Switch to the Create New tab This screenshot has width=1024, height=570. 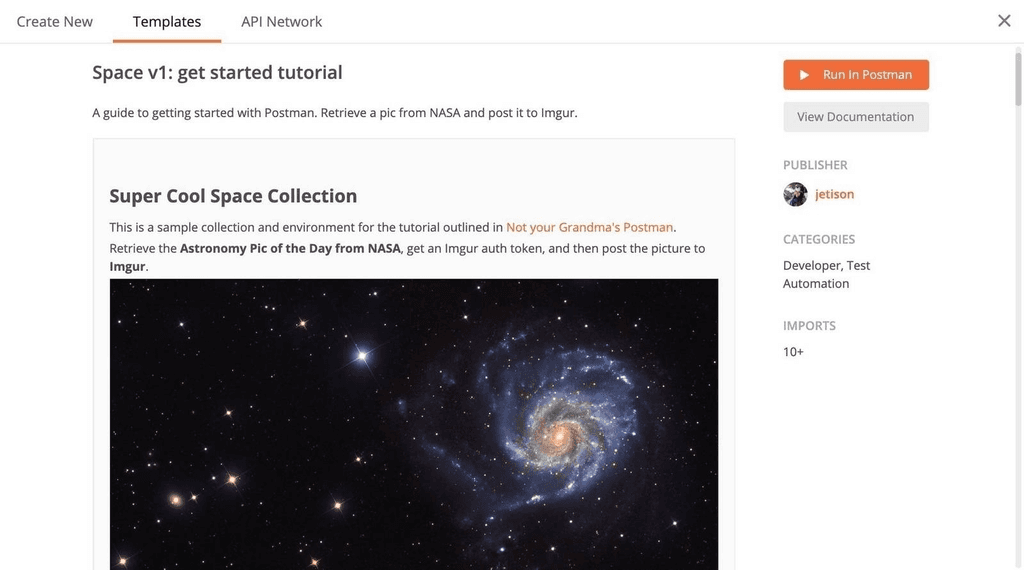55,21
